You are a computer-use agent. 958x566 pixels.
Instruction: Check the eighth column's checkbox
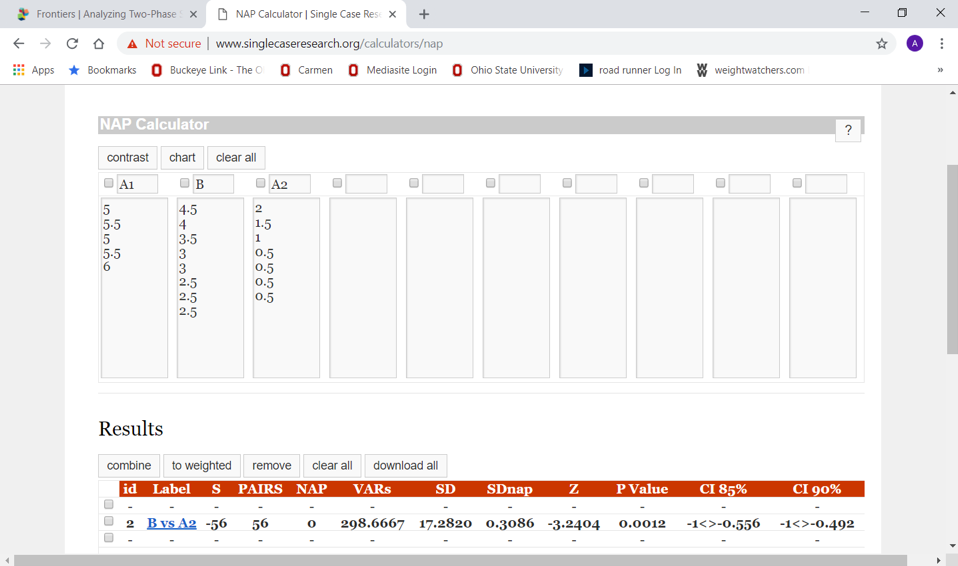pos(643,183)
